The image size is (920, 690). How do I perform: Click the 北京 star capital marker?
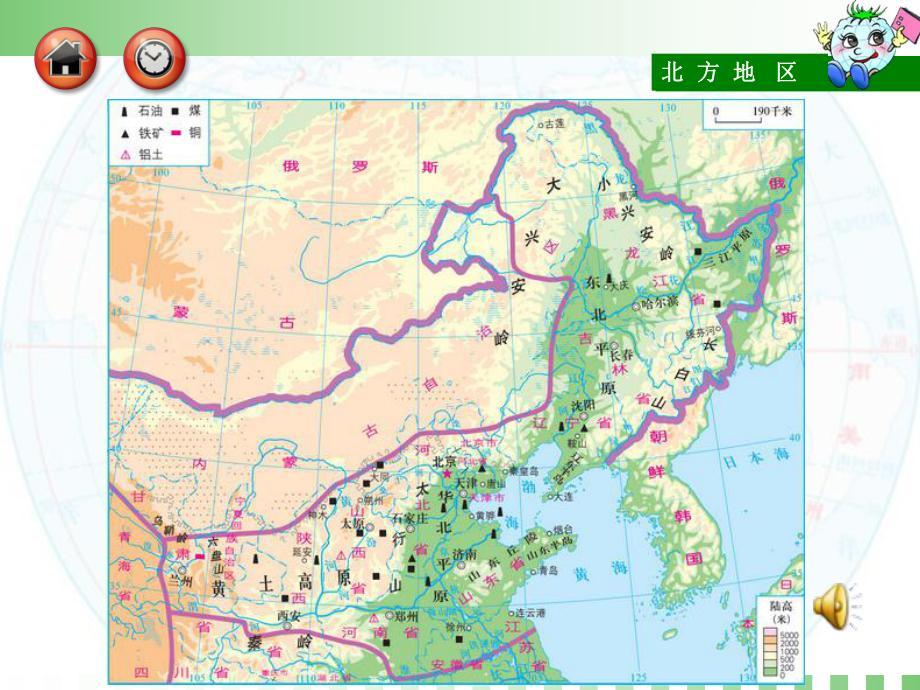(x=447, y=473)
